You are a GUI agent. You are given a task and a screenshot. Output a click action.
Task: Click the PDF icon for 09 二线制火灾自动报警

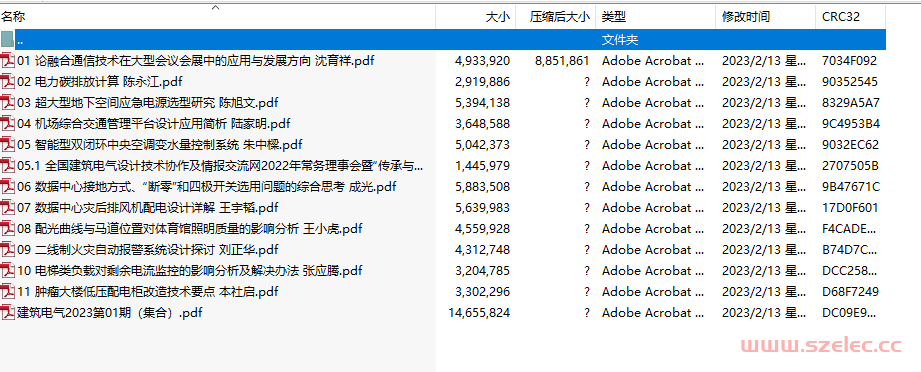pos(8,250)
